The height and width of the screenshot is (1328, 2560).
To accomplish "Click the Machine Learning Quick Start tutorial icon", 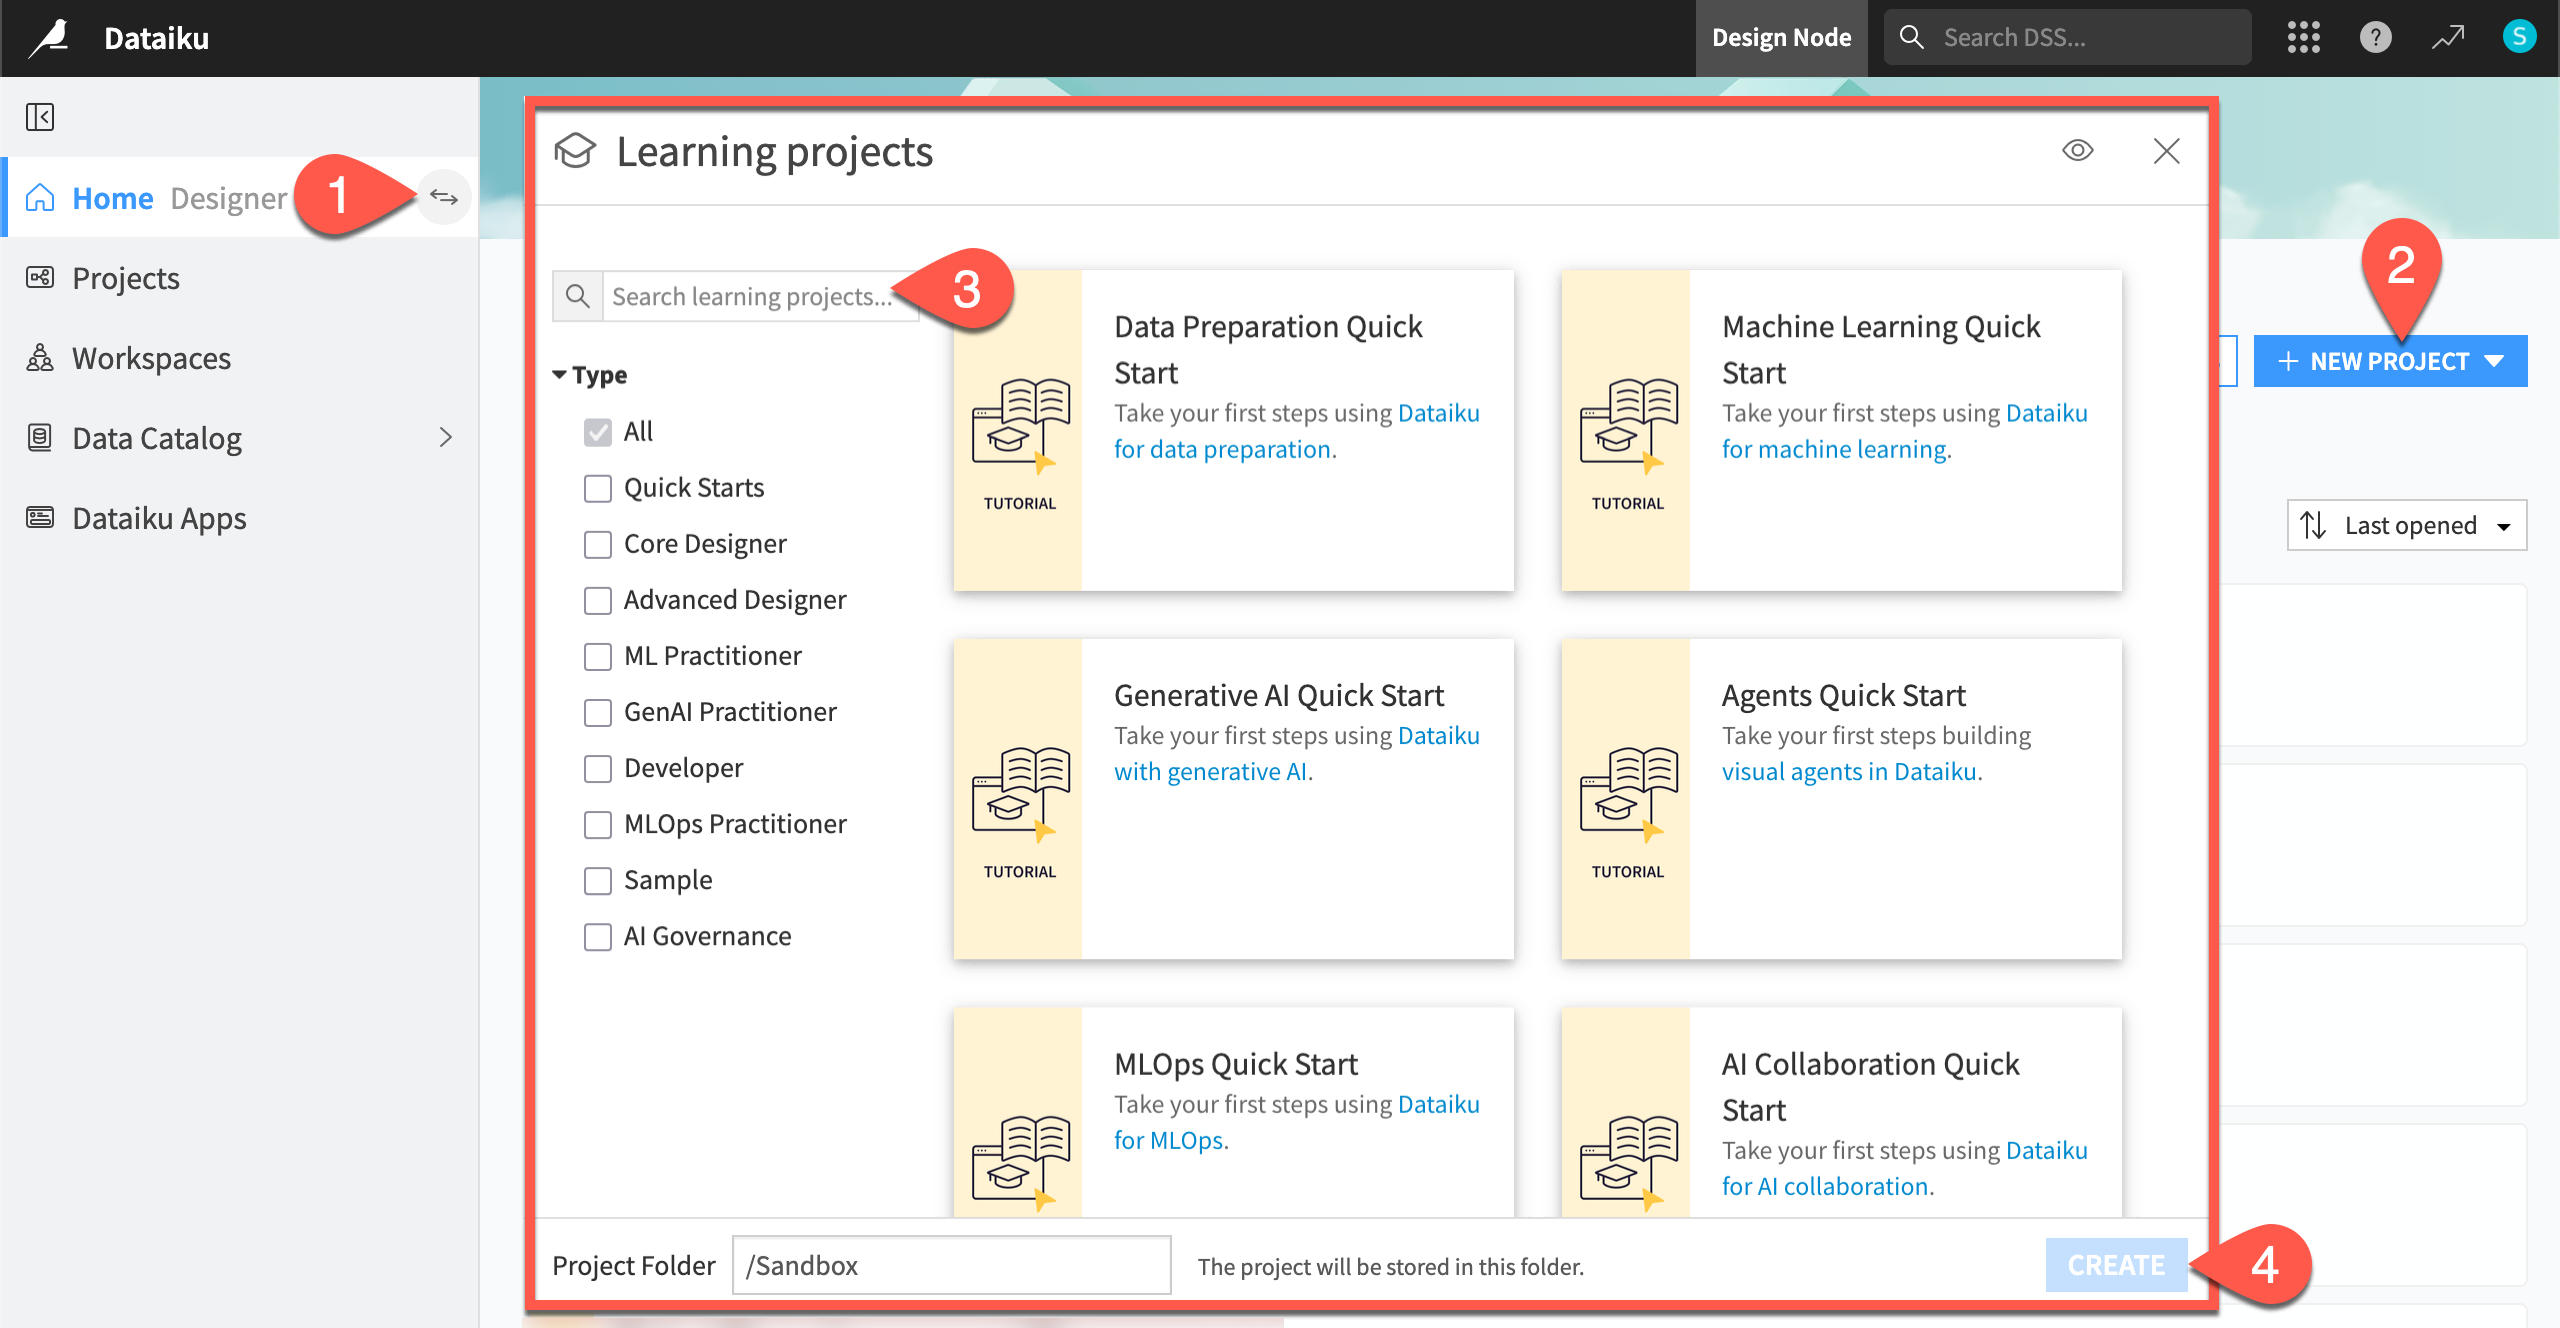I will 1627,425.
